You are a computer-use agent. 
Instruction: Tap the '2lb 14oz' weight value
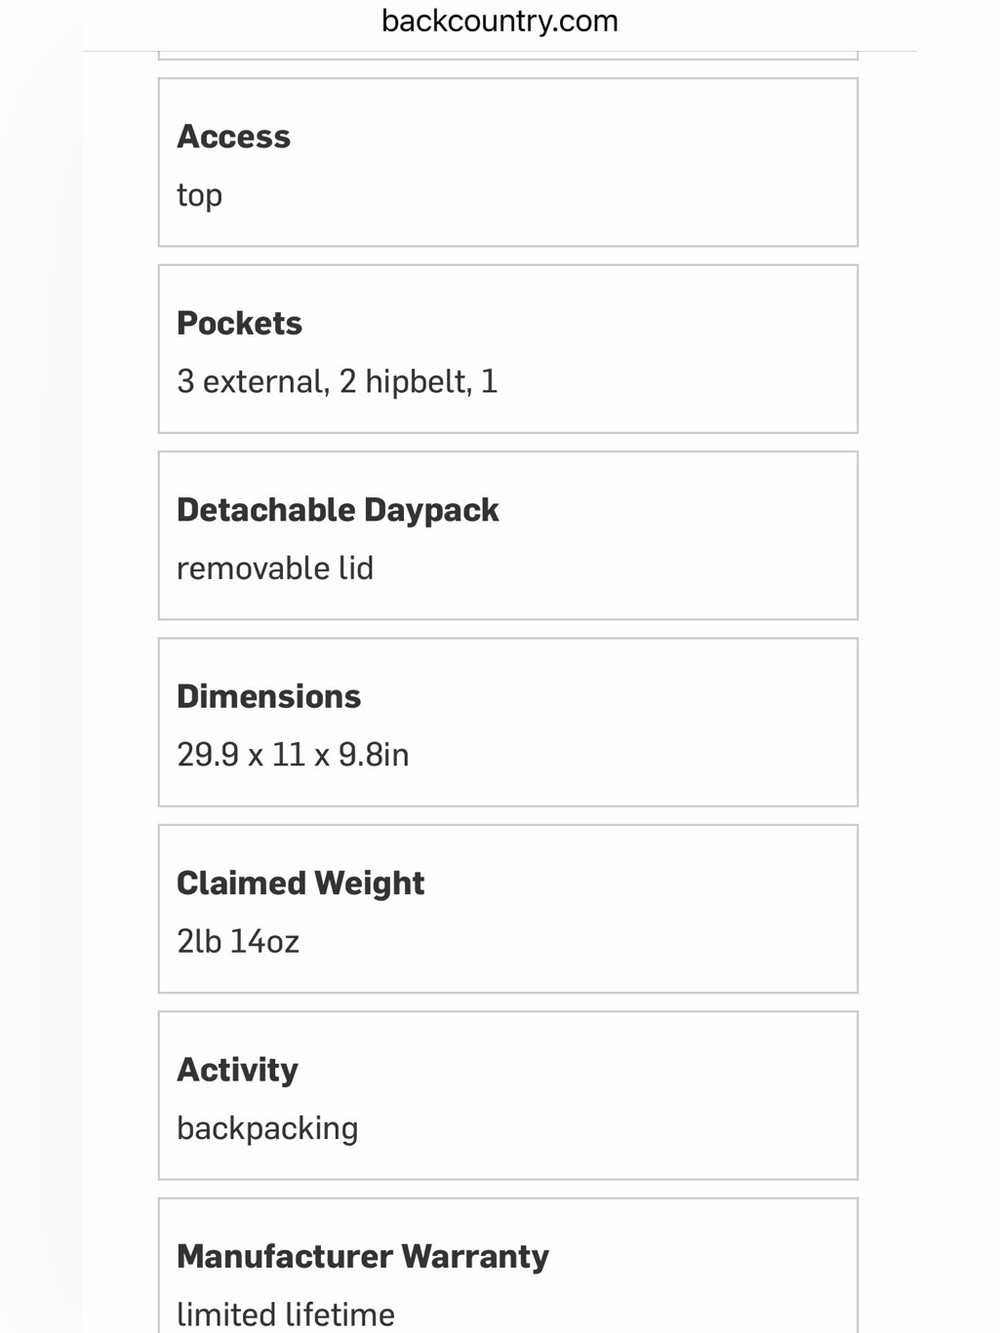[x=238, y=942]
